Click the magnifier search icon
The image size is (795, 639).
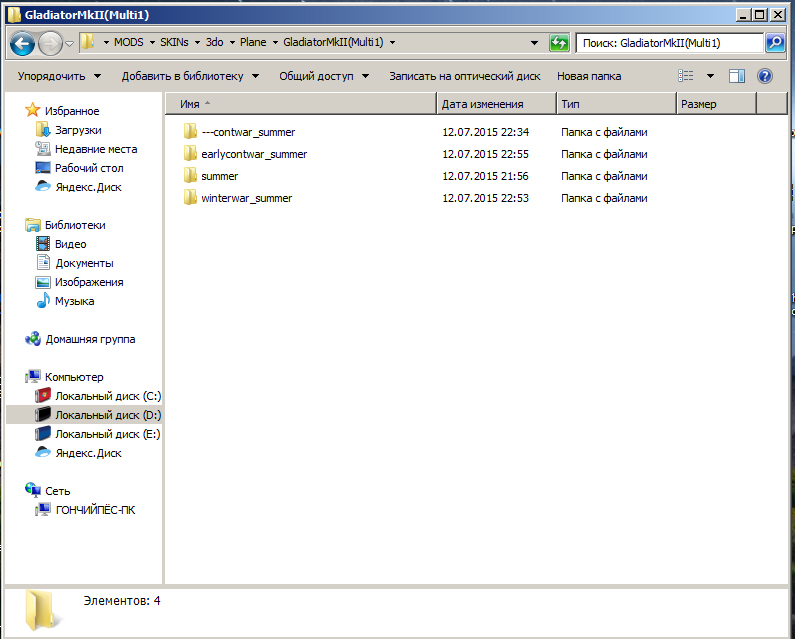[x=775, y=43]
